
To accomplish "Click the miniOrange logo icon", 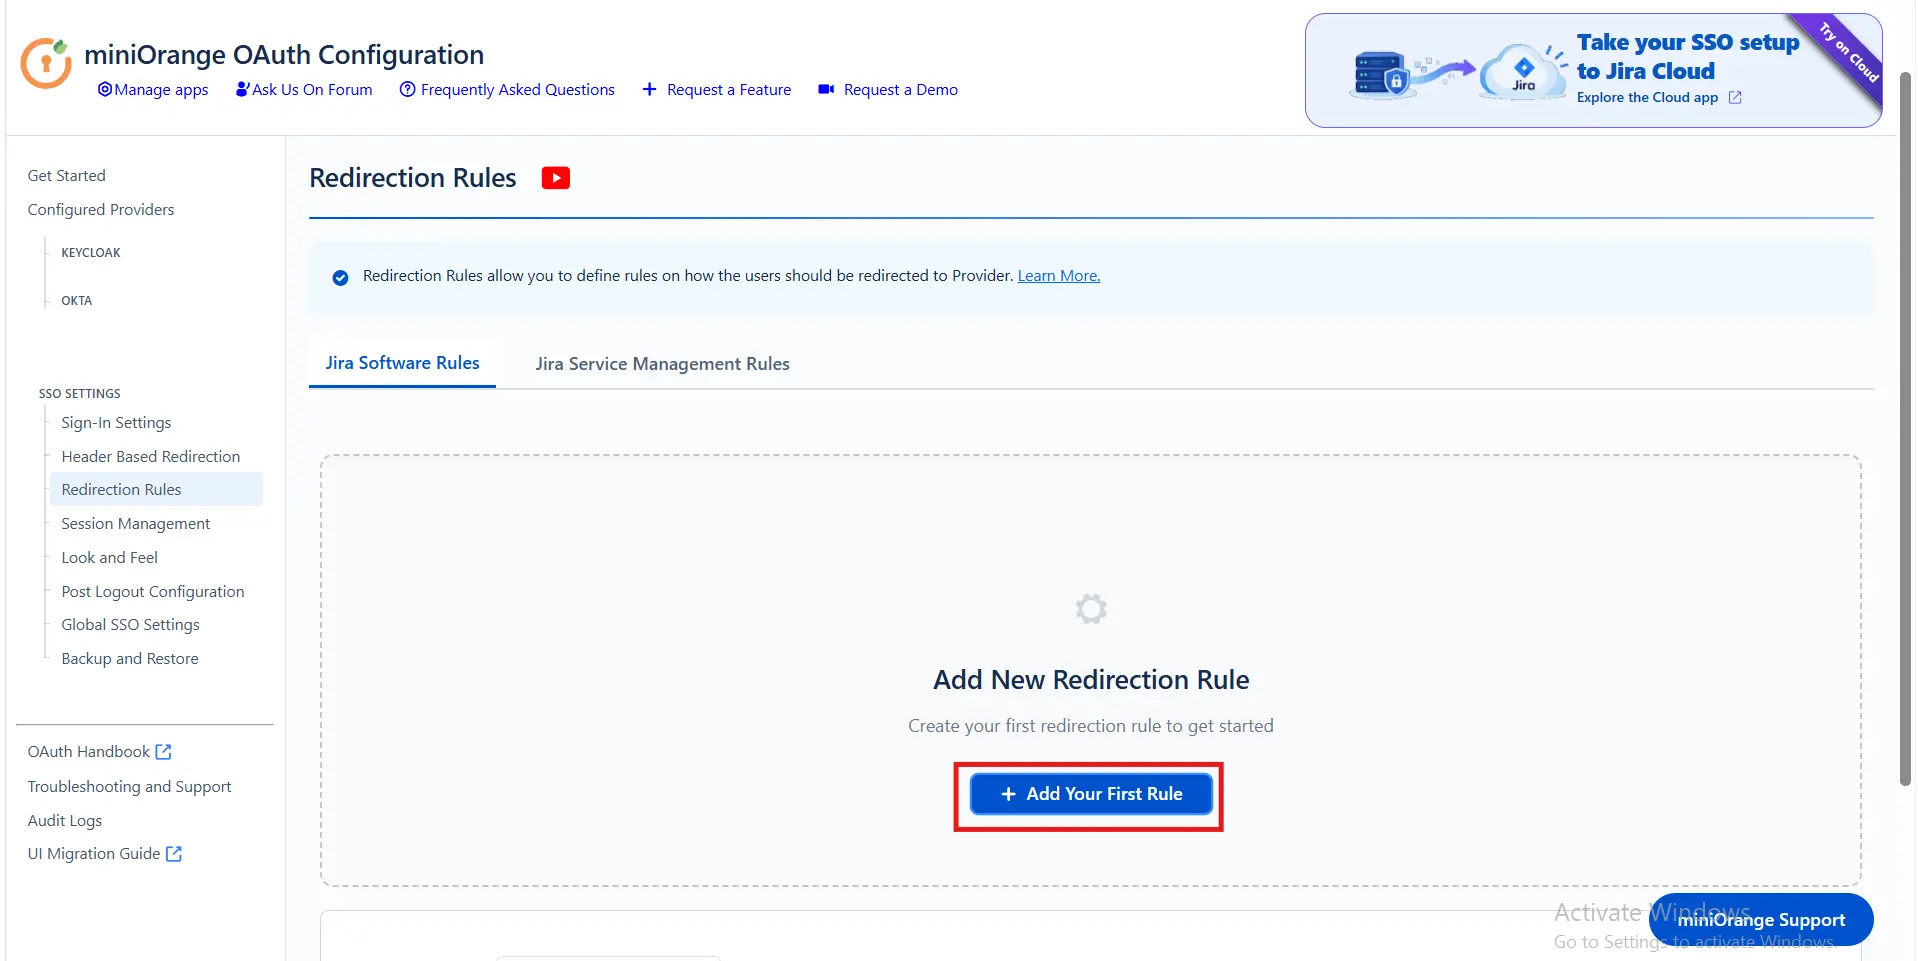I will [46, 63].
